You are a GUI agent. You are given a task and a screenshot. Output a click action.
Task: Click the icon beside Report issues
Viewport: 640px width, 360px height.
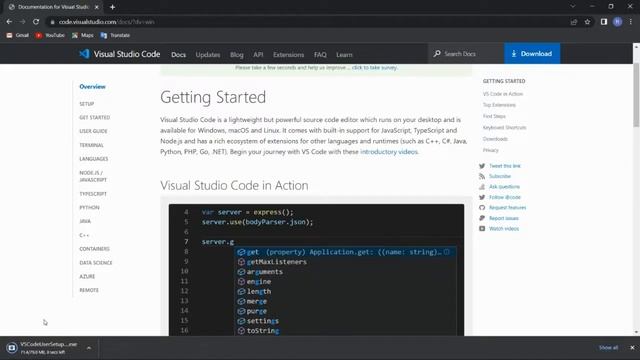click(x=482, y=218)
